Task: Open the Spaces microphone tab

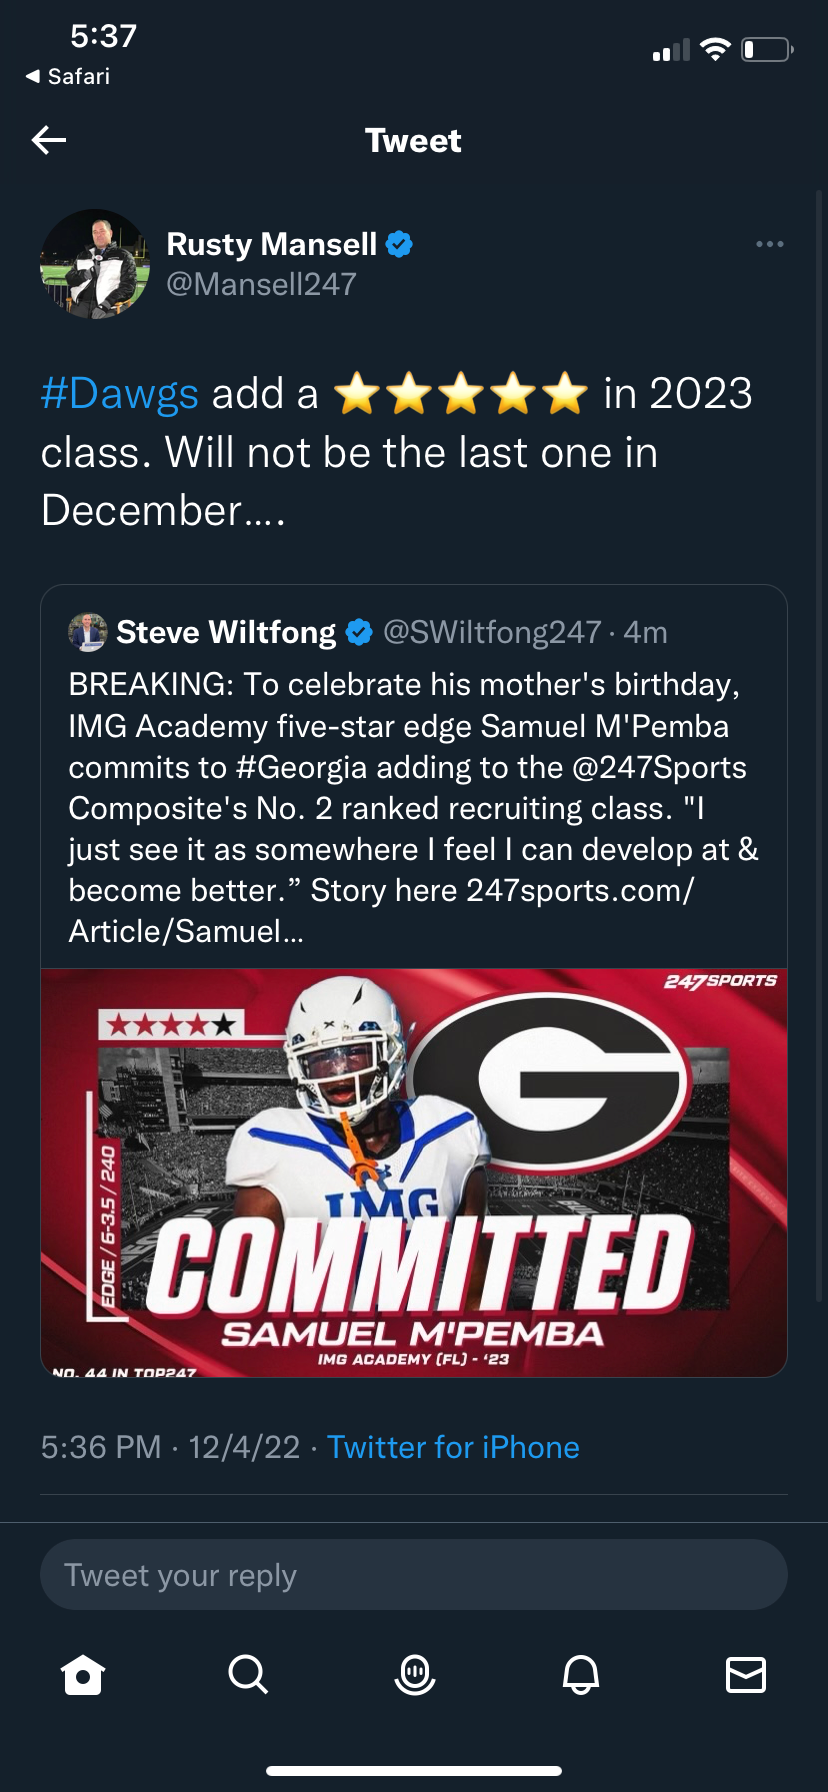Action: click(414, 1674)
